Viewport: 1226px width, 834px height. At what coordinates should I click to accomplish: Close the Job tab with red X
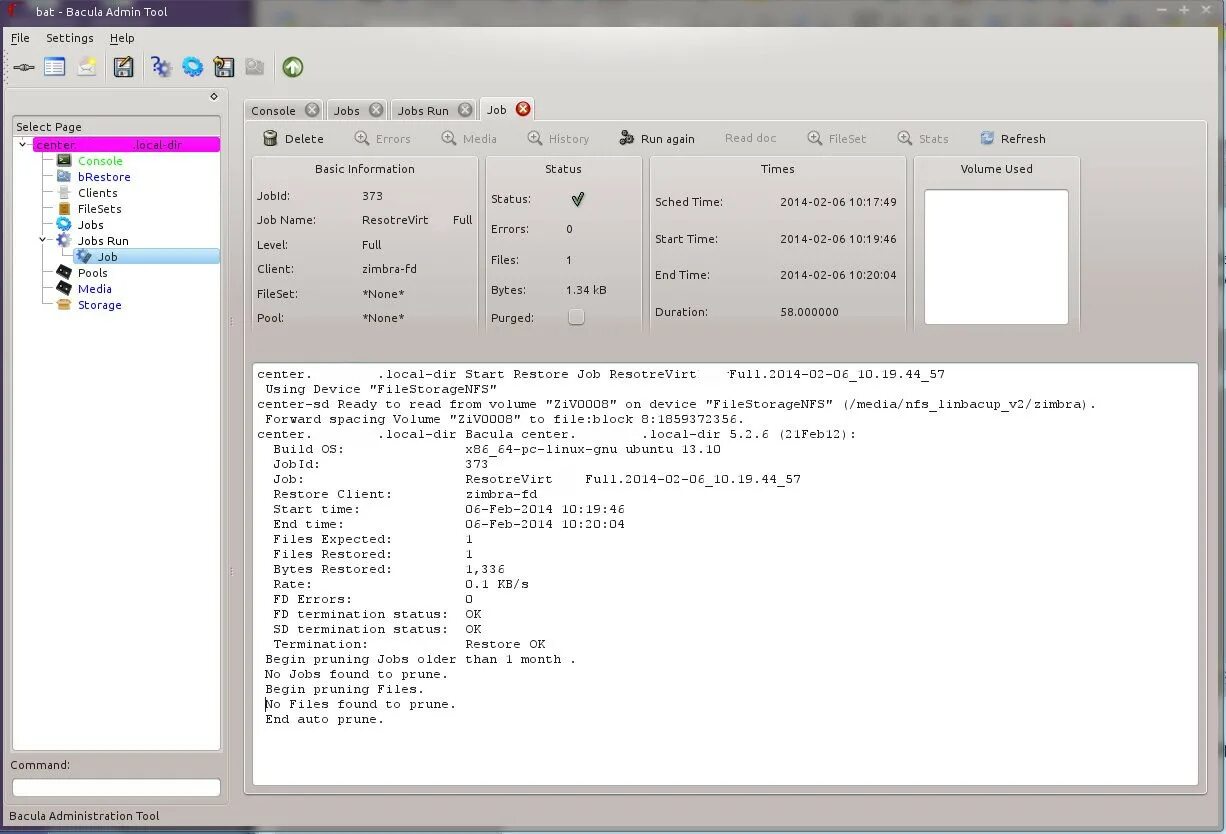pyautogui.click(x=523, y=109)
